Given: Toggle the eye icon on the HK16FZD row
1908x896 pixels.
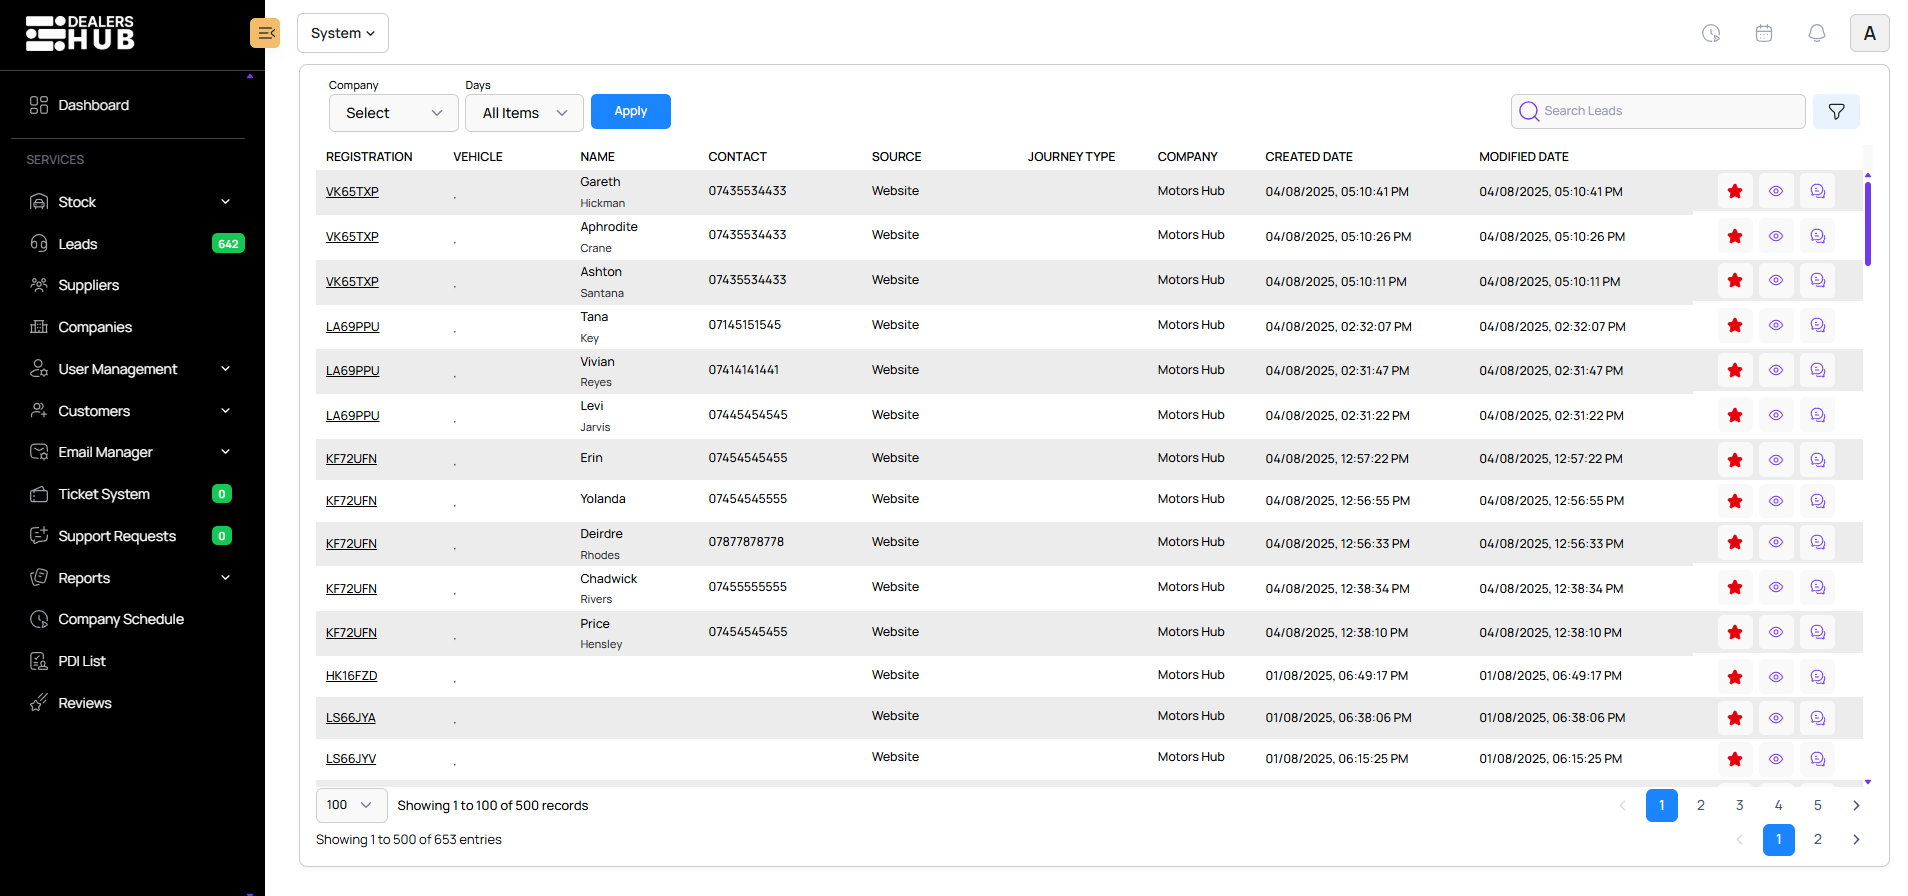Looking at the screenshot, I should [x=1775, y=677].
